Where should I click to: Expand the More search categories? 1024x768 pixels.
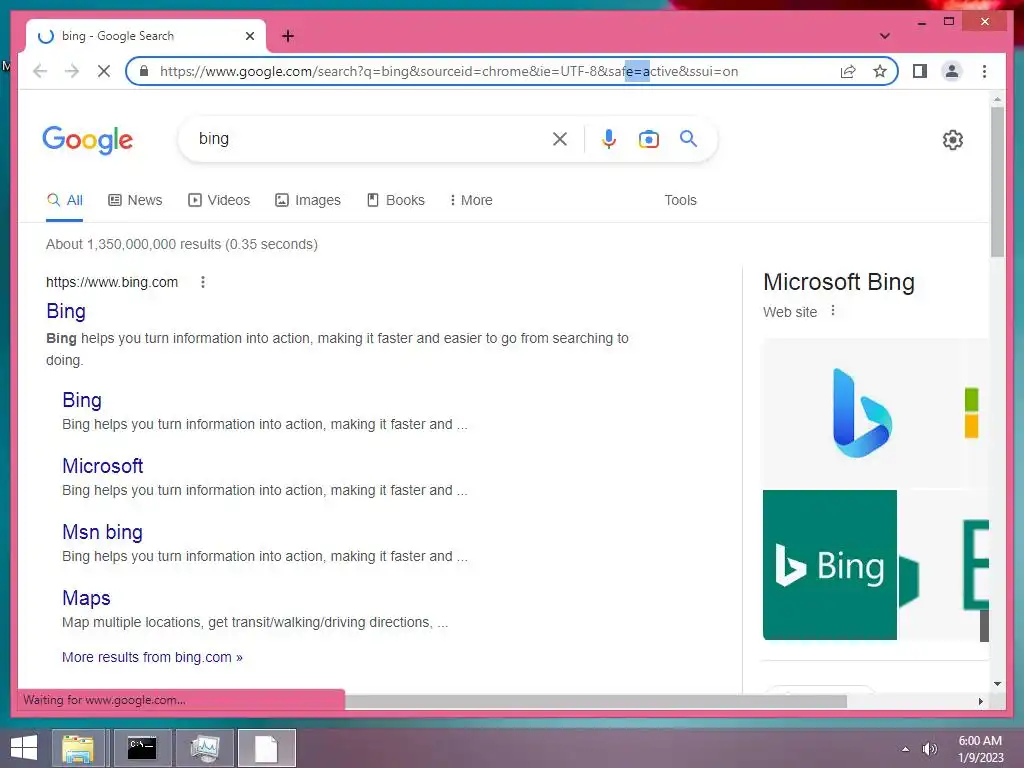point(471,200)
